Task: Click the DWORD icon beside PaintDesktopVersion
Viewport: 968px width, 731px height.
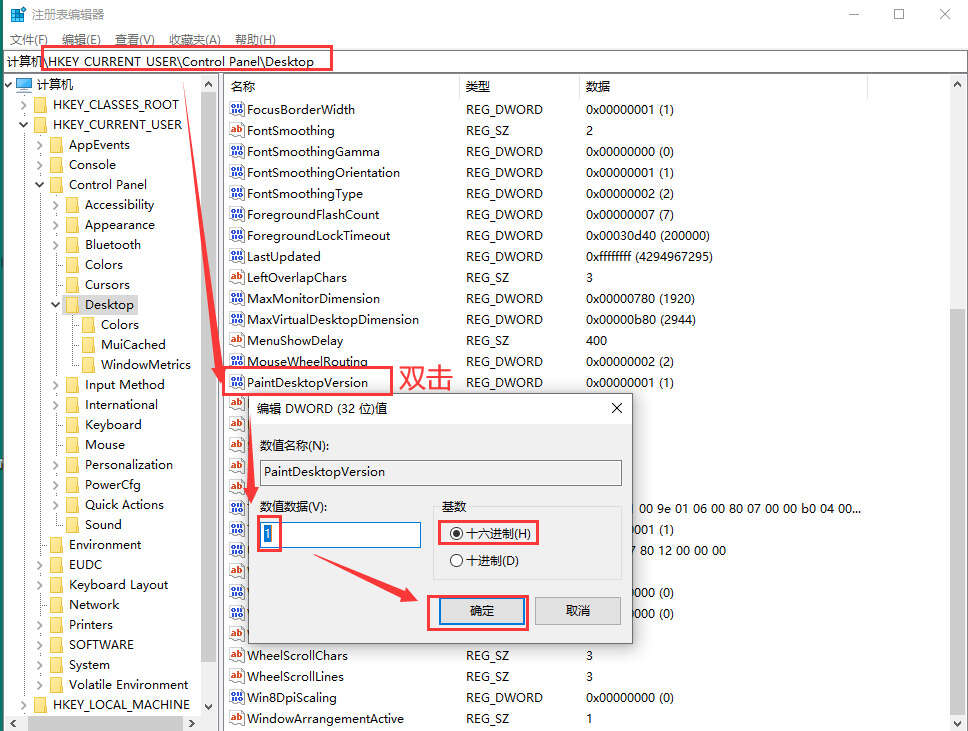Action: 236,382
